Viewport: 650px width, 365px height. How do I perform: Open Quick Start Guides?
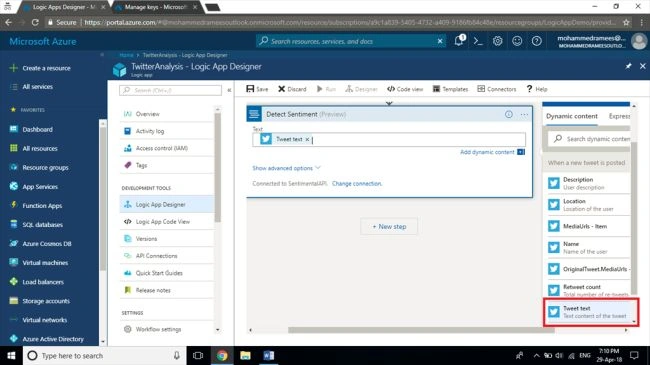click(x=167, y=273)
